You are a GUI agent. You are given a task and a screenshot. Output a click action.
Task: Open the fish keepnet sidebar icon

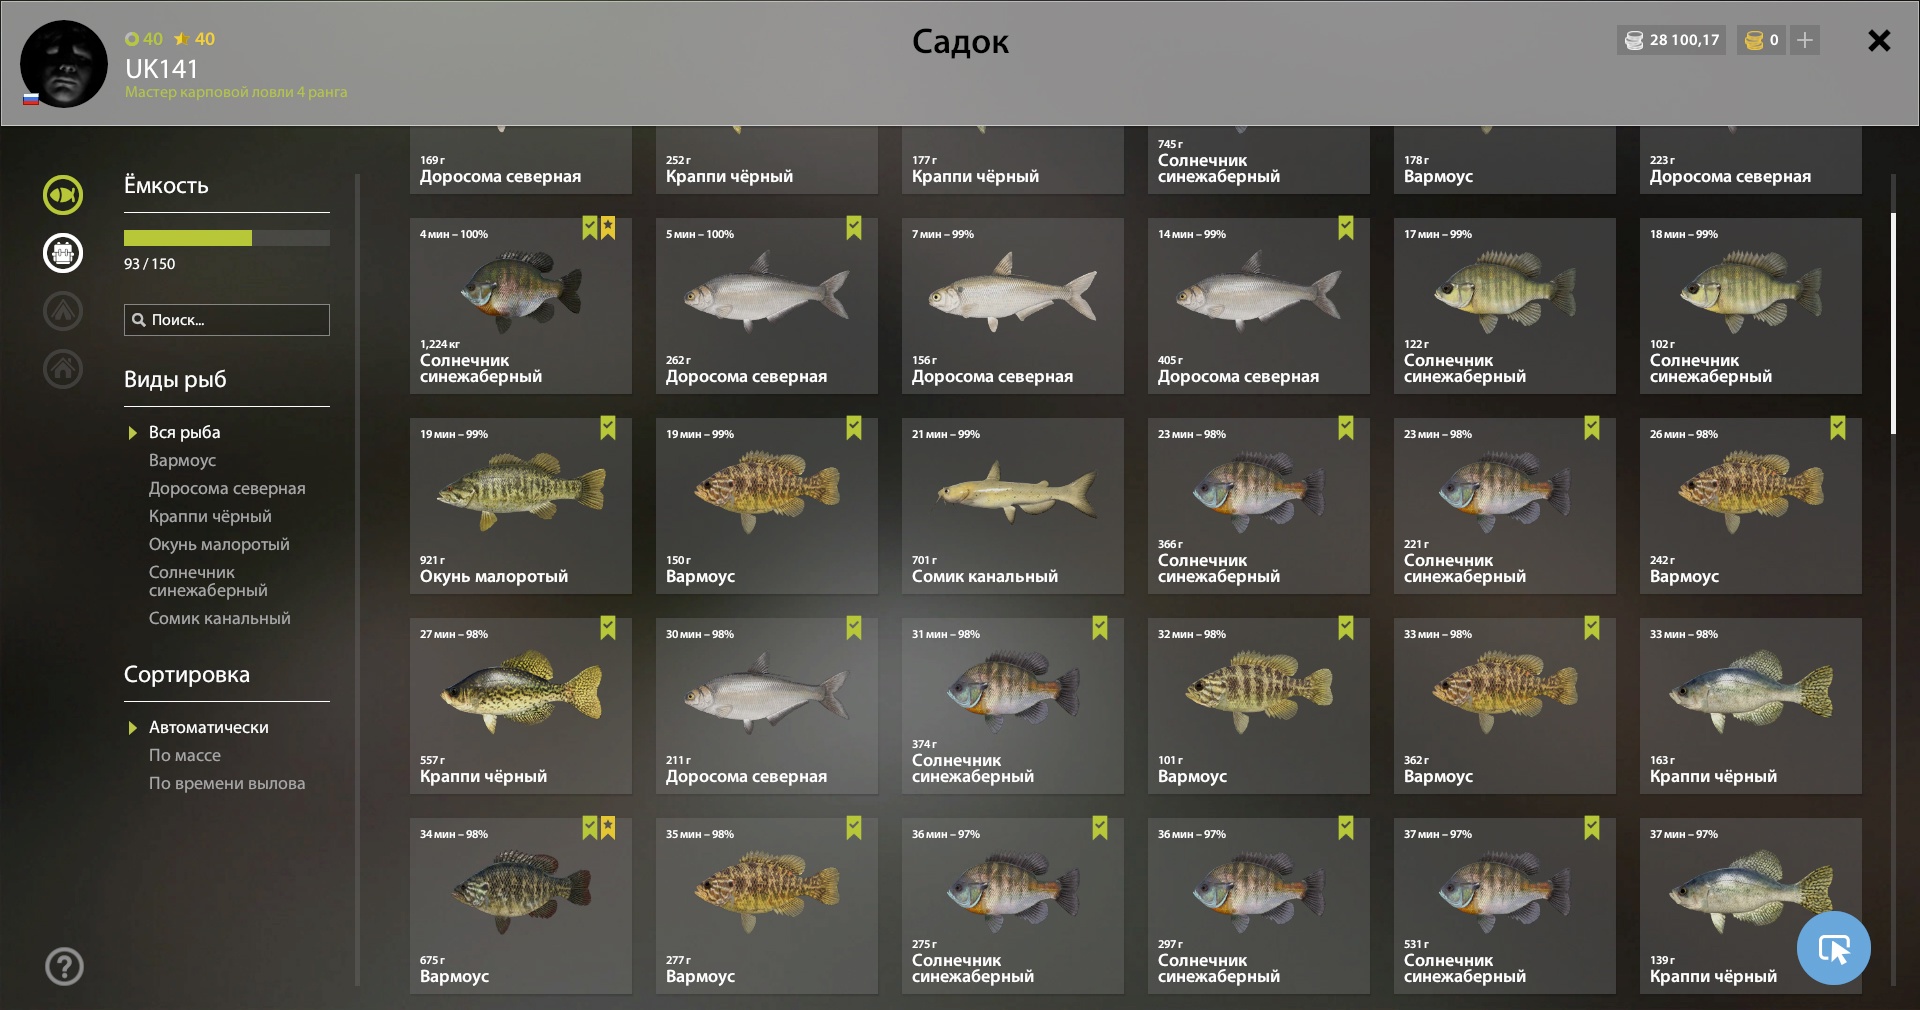pyautogui.click(x=63, y=195)
